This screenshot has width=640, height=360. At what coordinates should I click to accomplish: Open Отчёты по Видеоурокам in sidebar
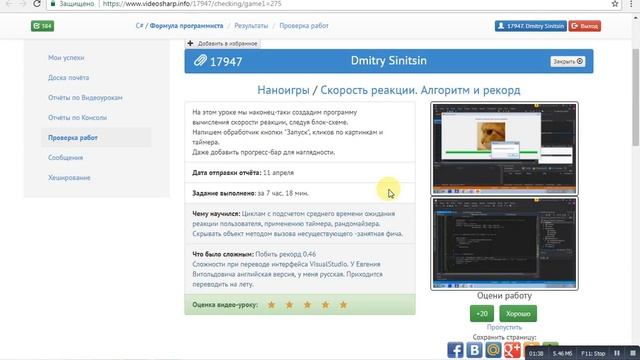(x=85, y=98)
